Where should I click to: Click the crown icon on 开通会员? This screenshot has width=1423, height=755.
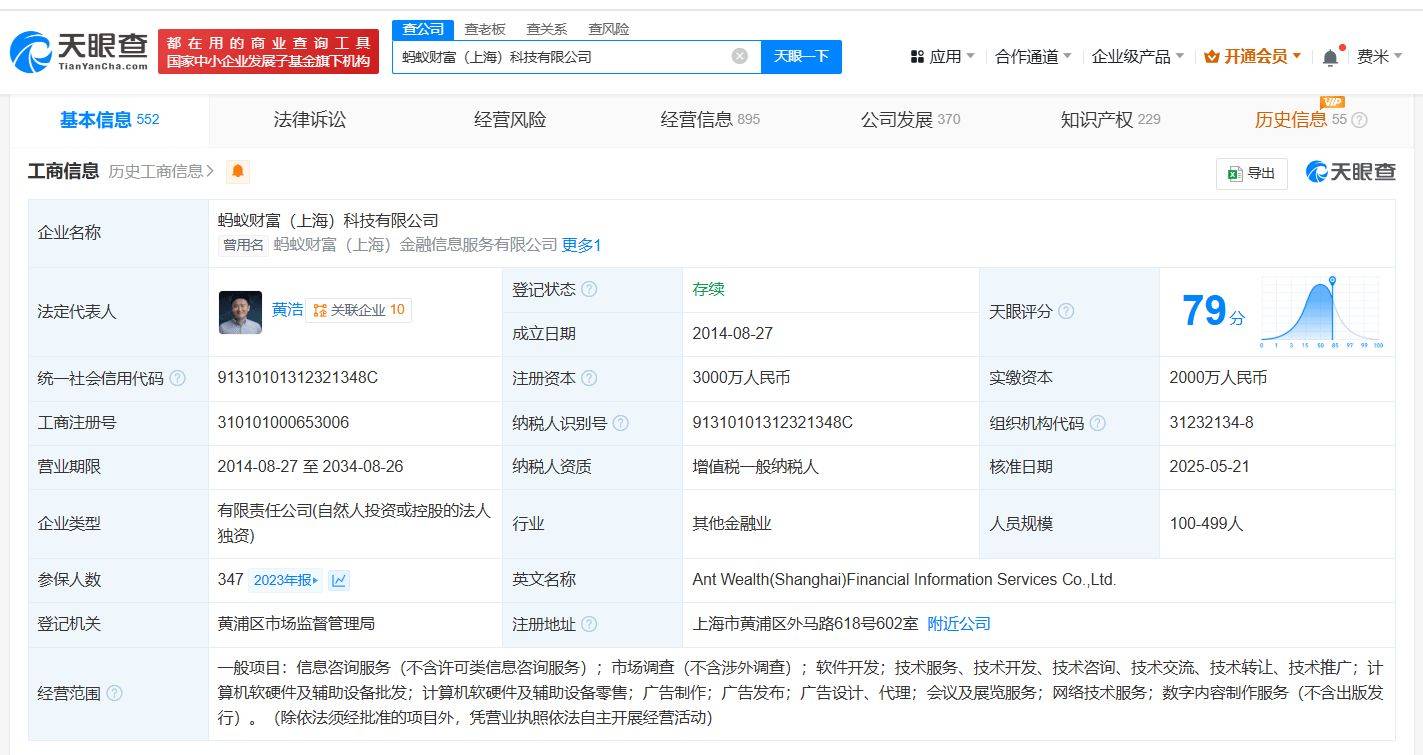click(x=1212, y=57)
